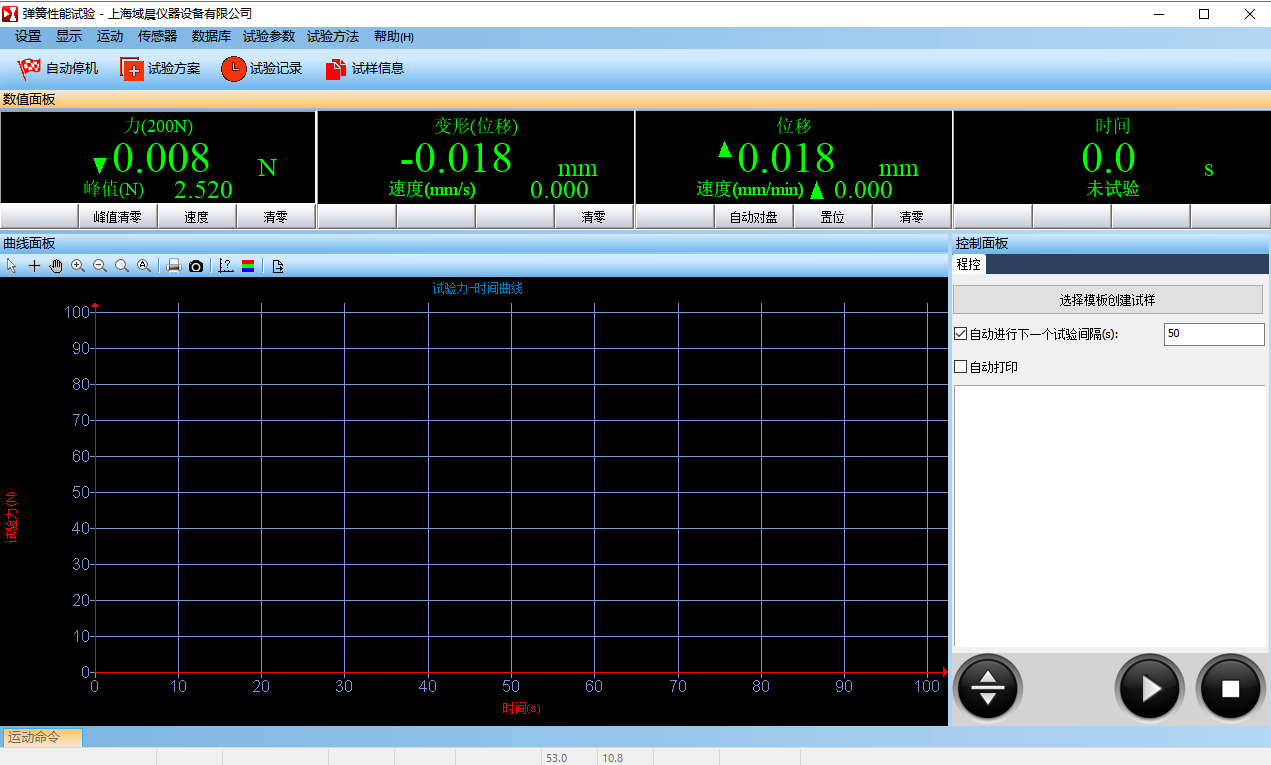Open 试验方案 from the toolbar
Screen dimensions: 1271x765
point(161,69)
